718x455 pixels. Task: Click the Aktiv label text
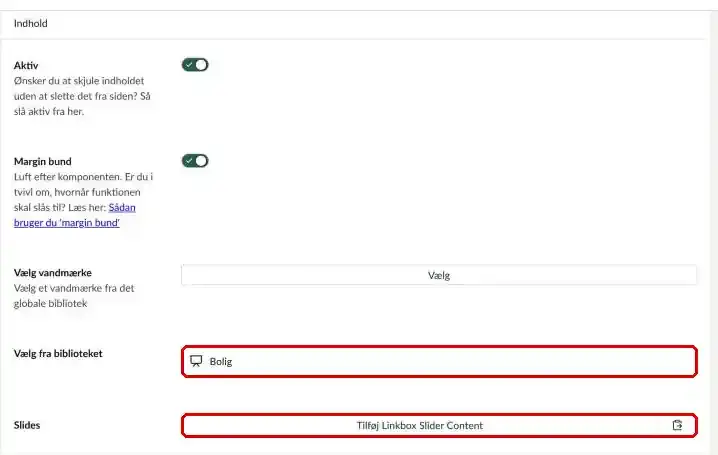click(26, 65)
